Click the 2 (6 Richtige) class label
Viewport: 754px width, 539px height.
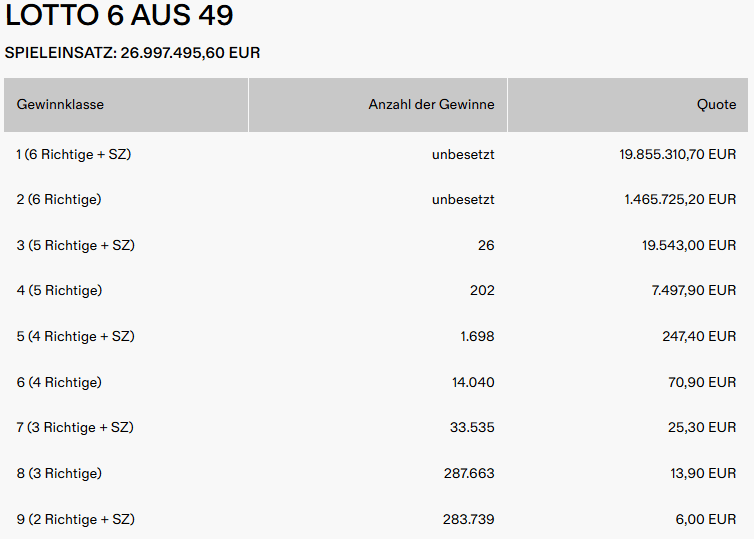click(59, 200)
